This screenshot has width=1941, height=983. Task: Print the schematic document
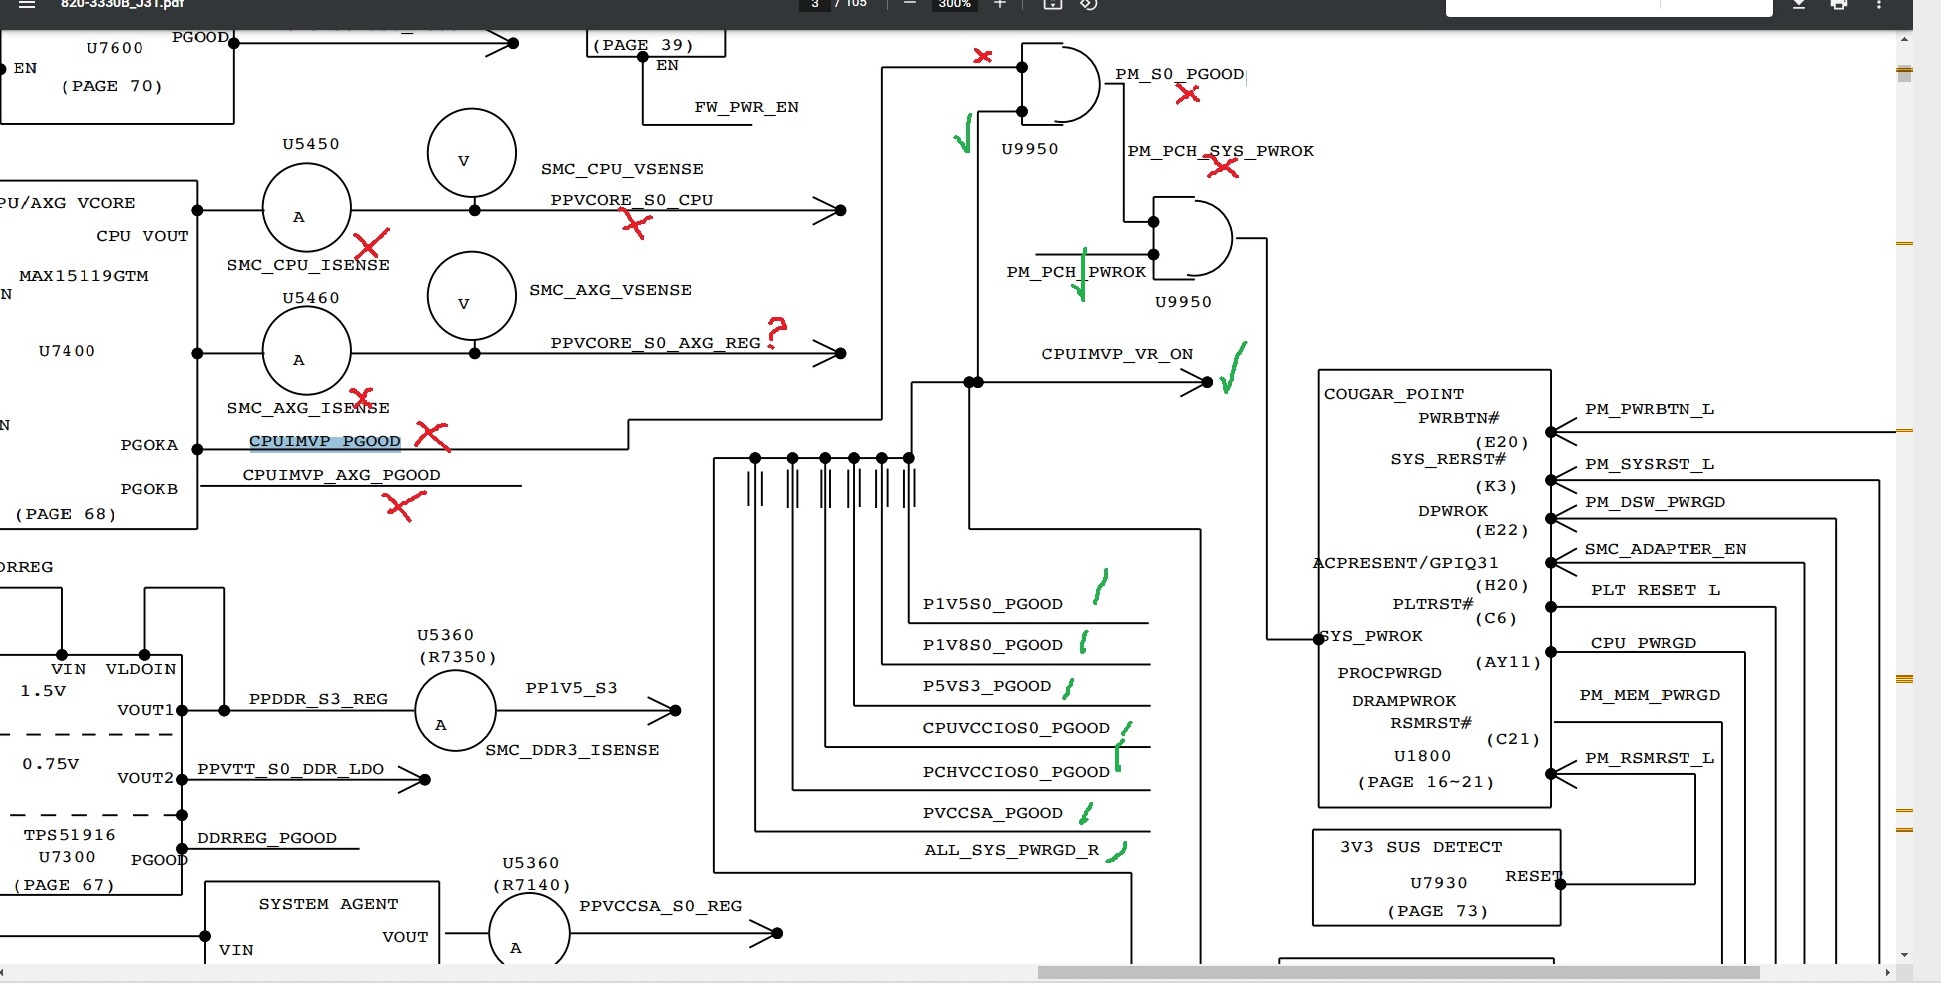(1839, 4)
